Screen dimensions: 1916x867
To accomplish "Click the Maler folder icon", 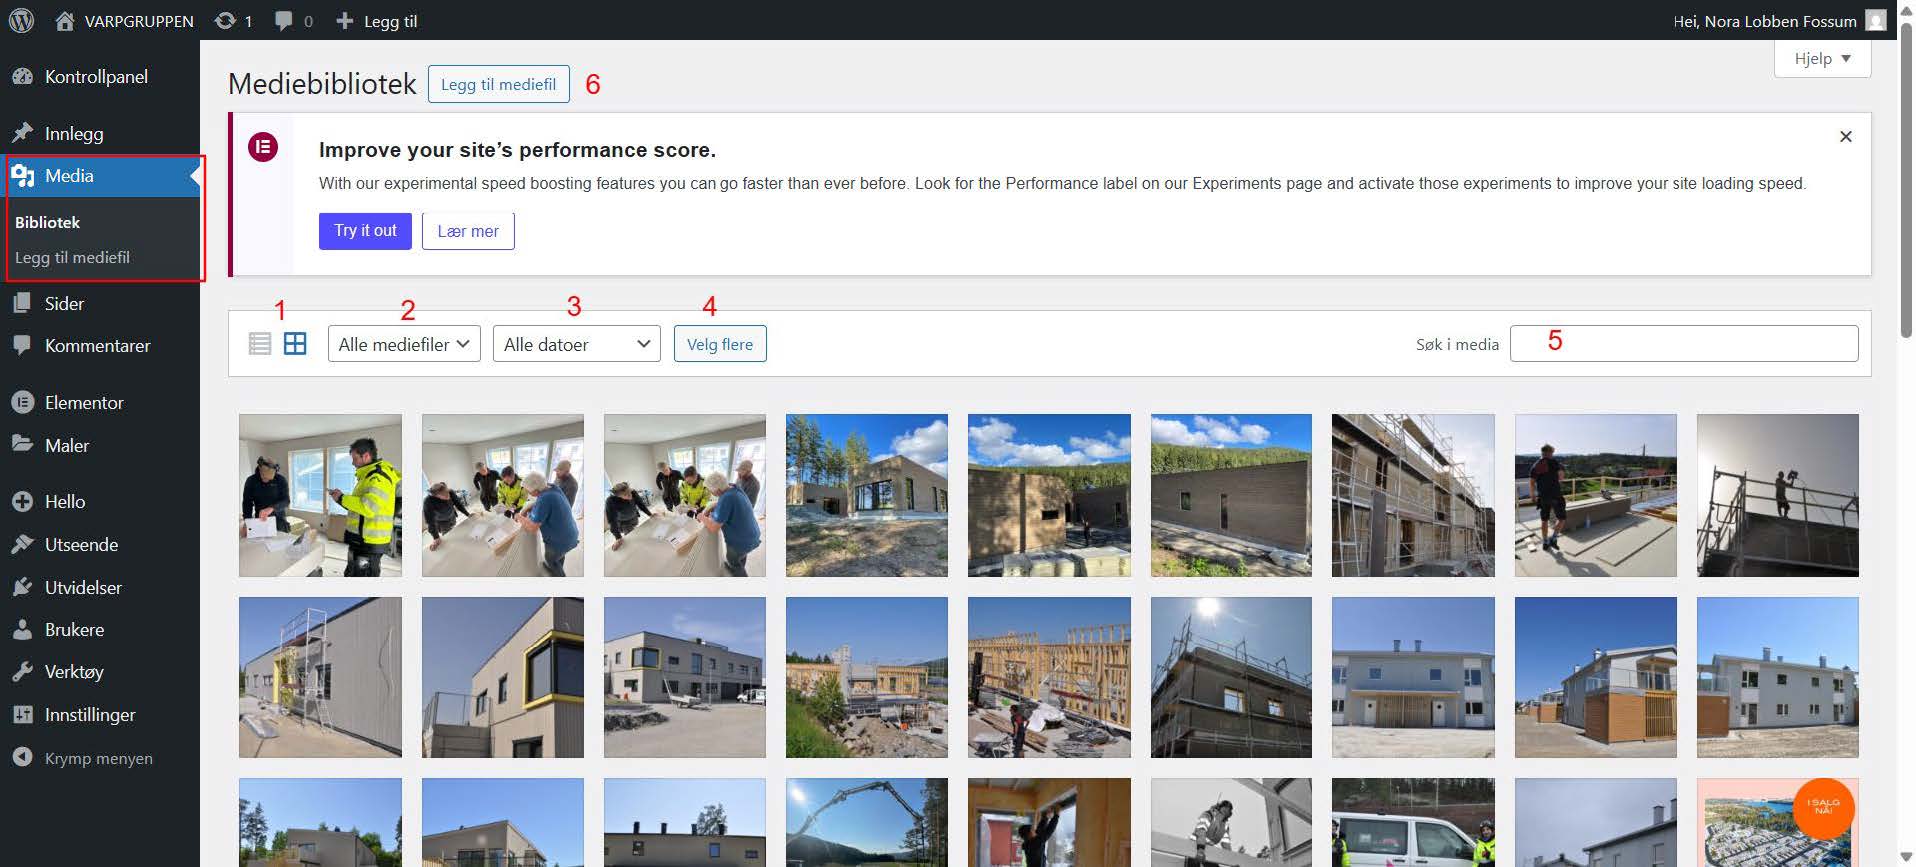I will 22,444.
